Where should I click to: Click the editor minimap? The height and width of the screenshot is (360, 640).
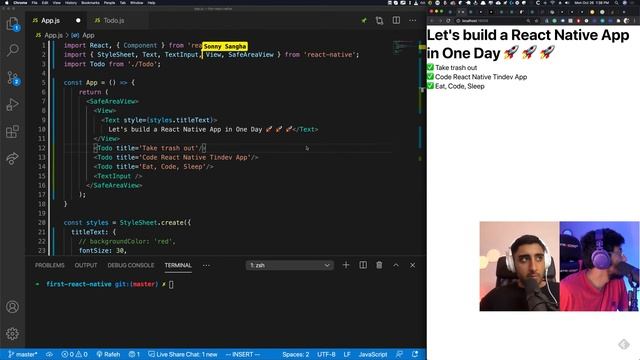coord(404,47)
